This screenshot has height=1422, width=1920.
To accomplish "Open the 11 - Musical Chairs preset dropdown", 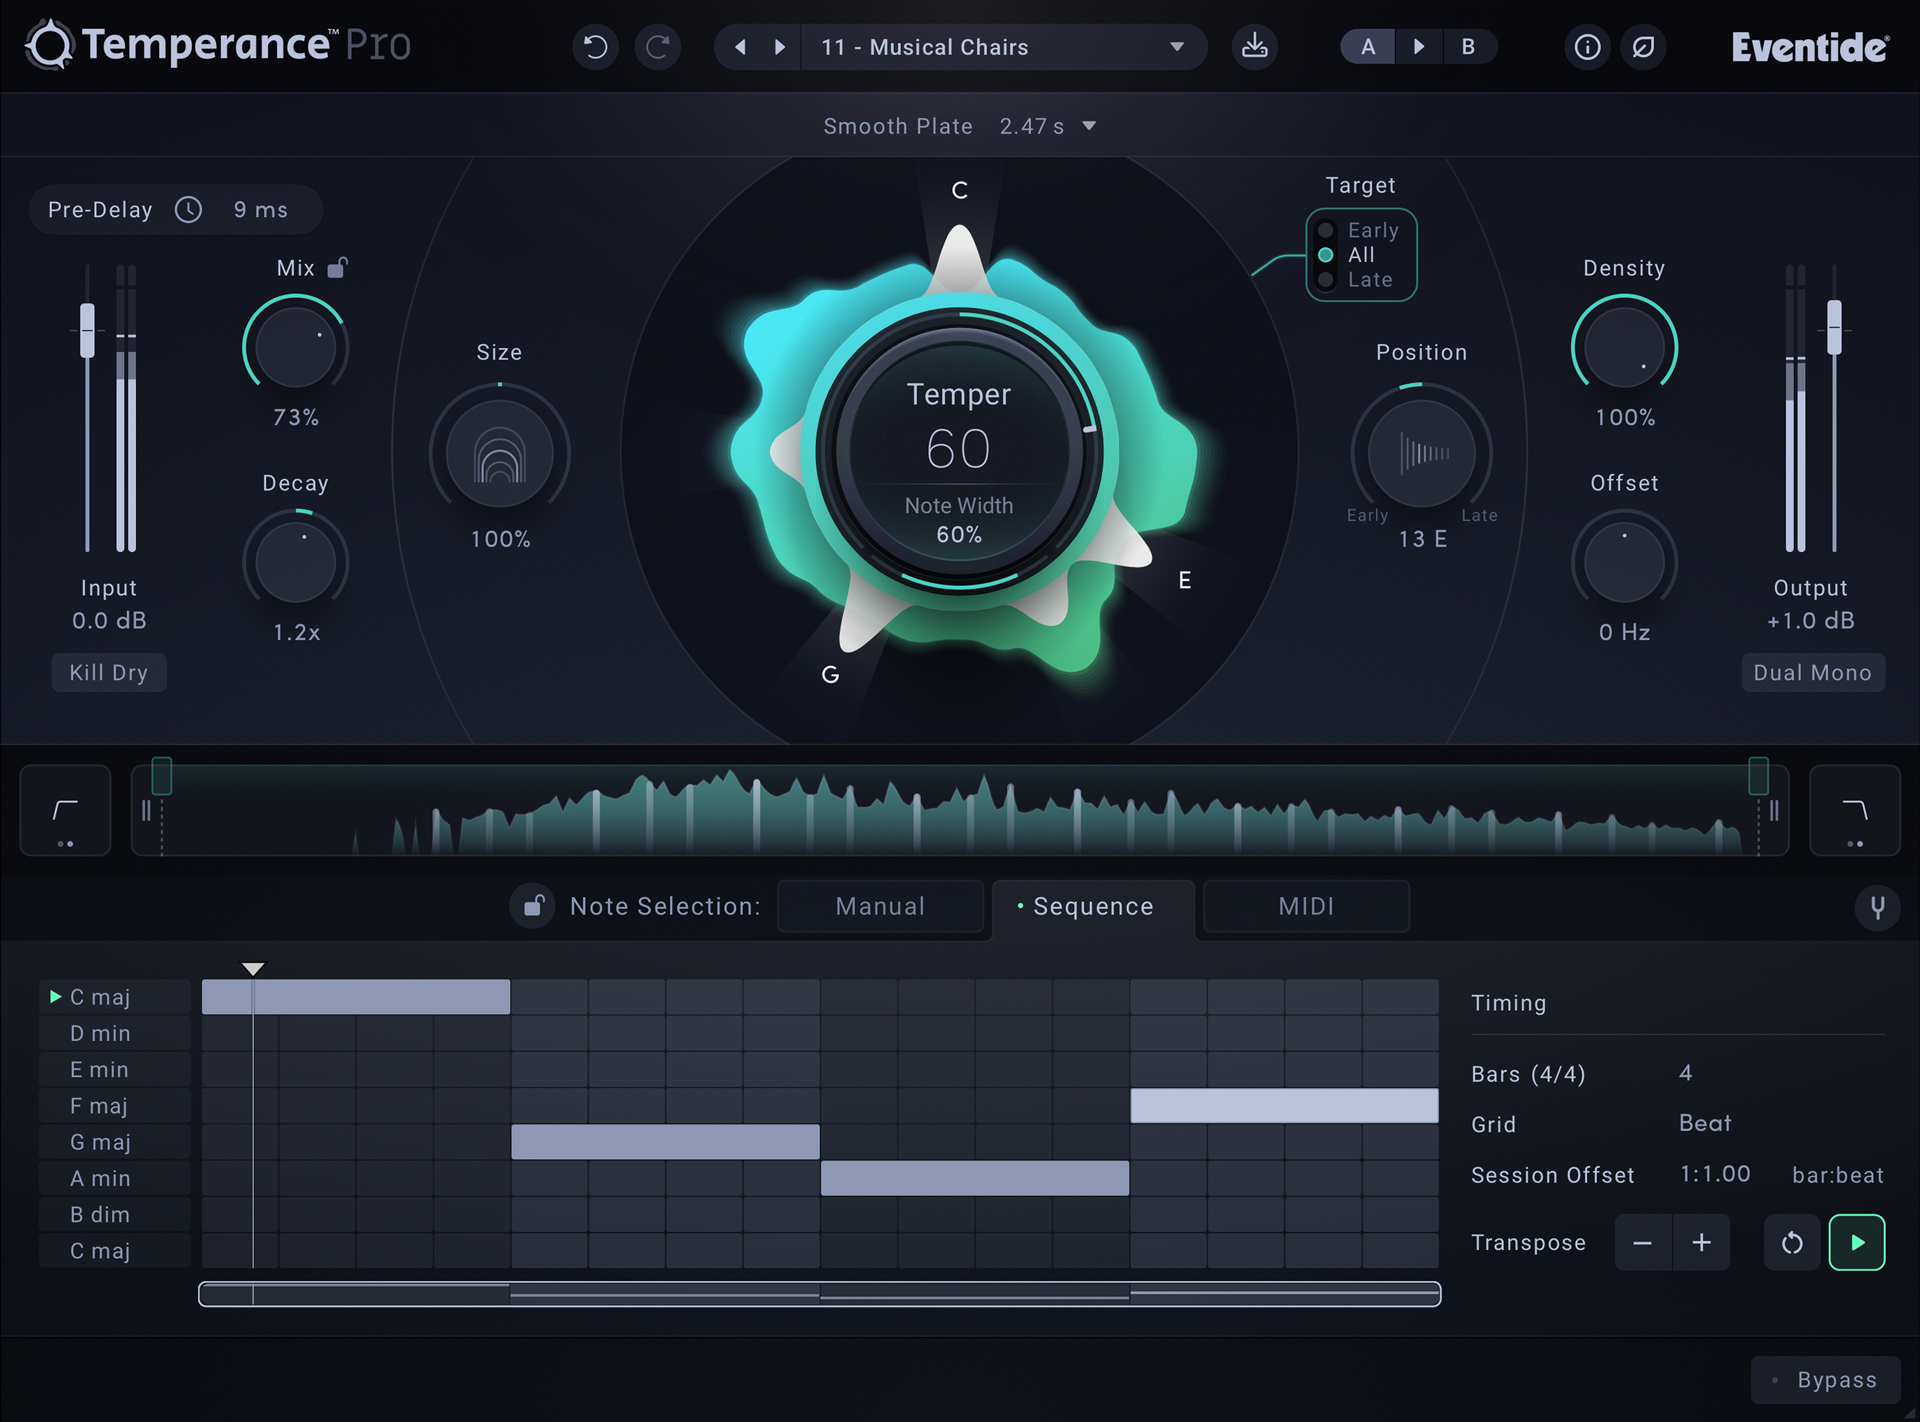I will tap(1003, 46).
